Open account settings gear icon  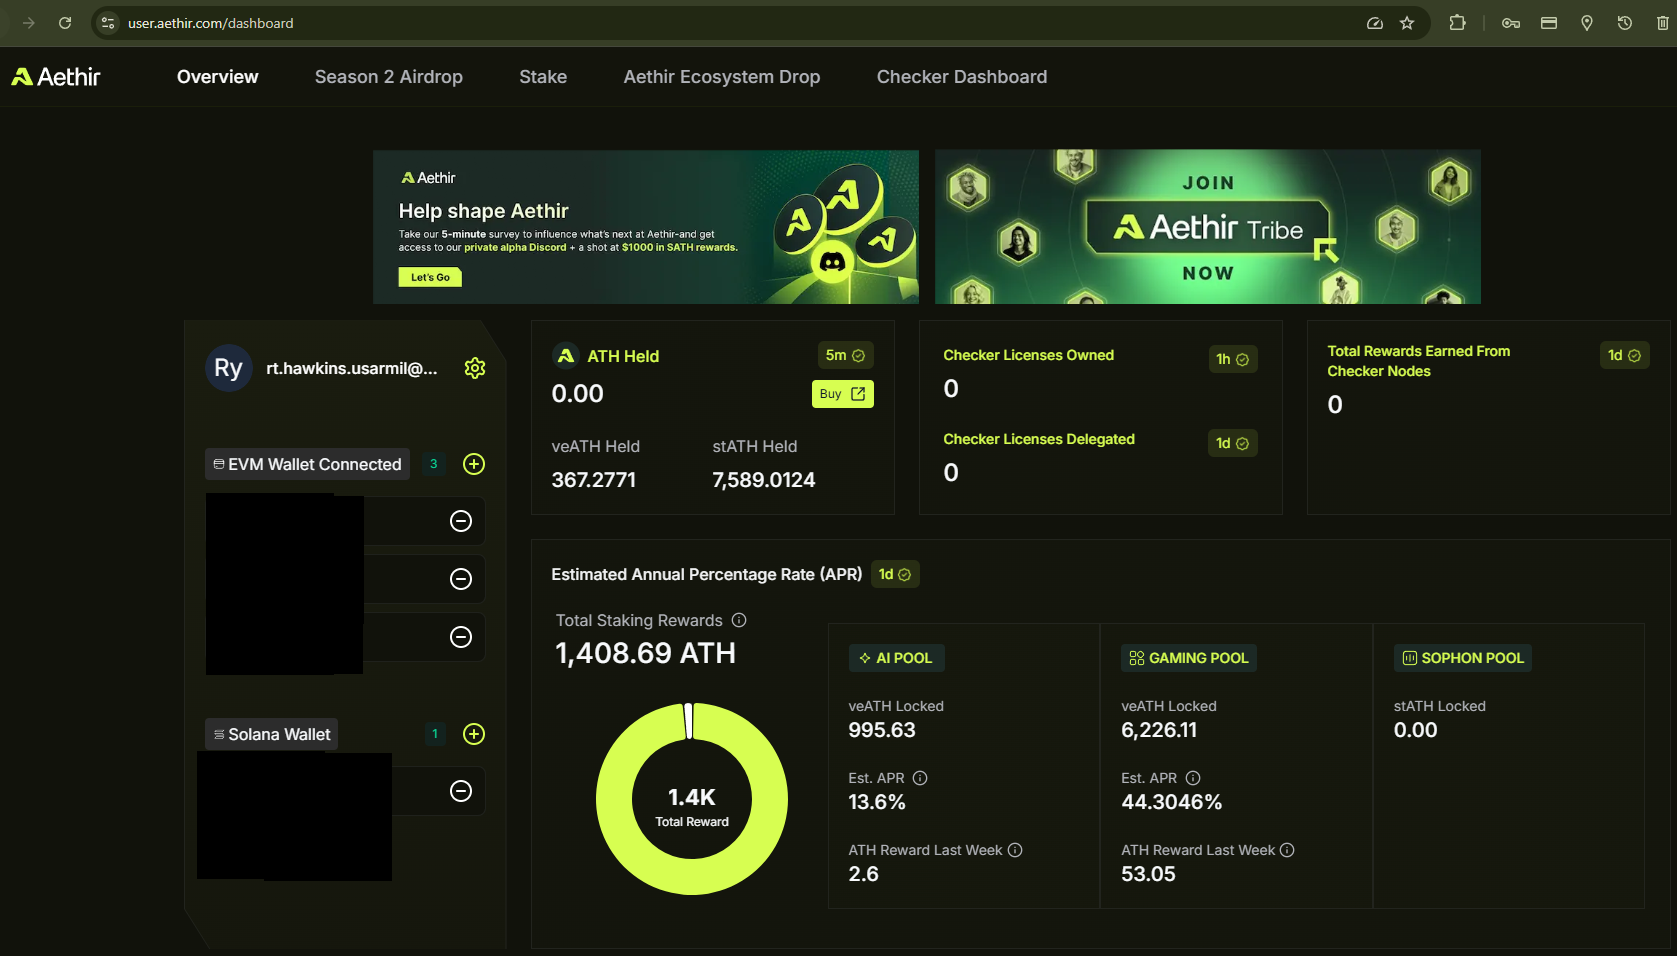coord(475,368)
